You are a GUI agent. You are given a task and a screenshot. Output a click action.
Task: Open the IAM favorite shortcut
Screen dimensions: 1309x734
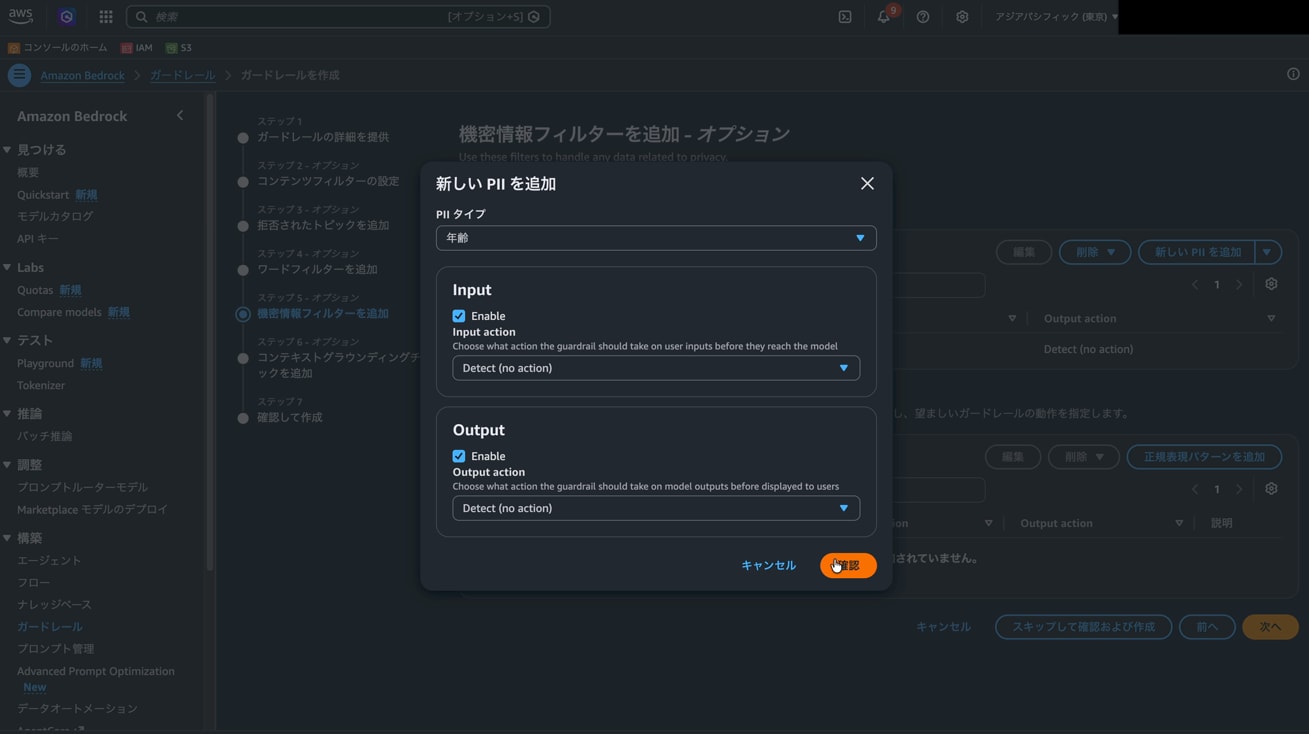coord(136,48)
